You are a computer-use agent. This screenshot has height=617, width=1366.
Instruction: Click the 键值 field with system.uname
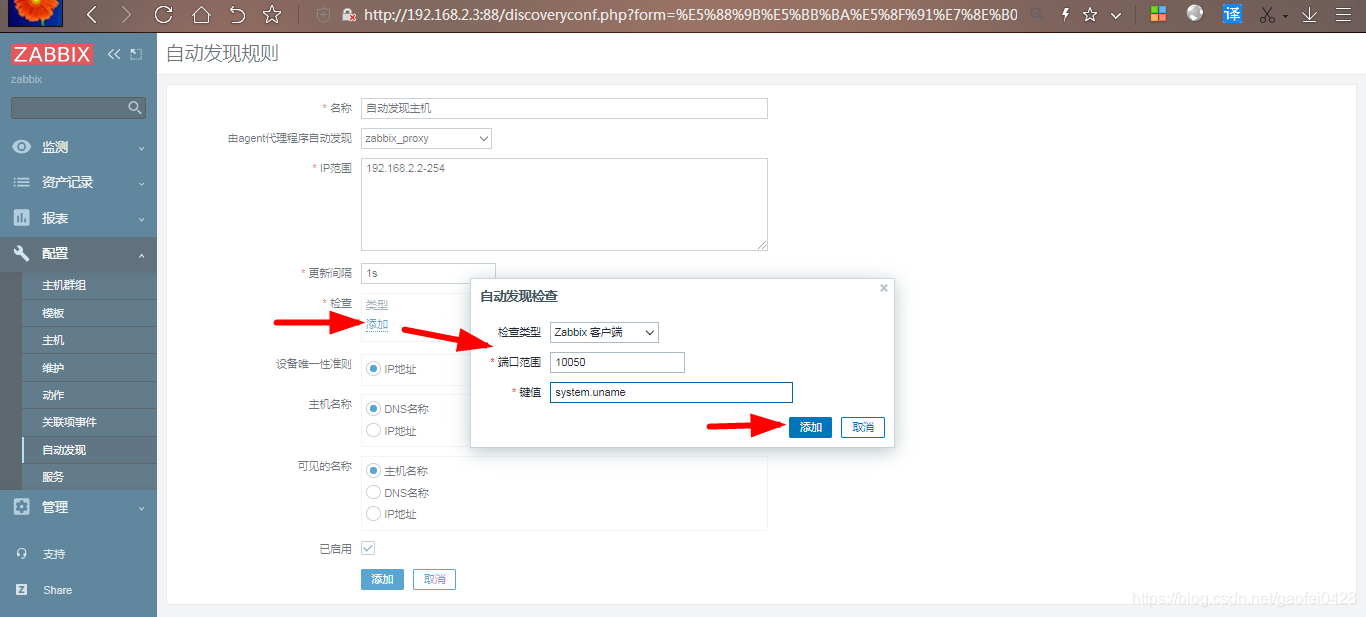coord(671,392)
